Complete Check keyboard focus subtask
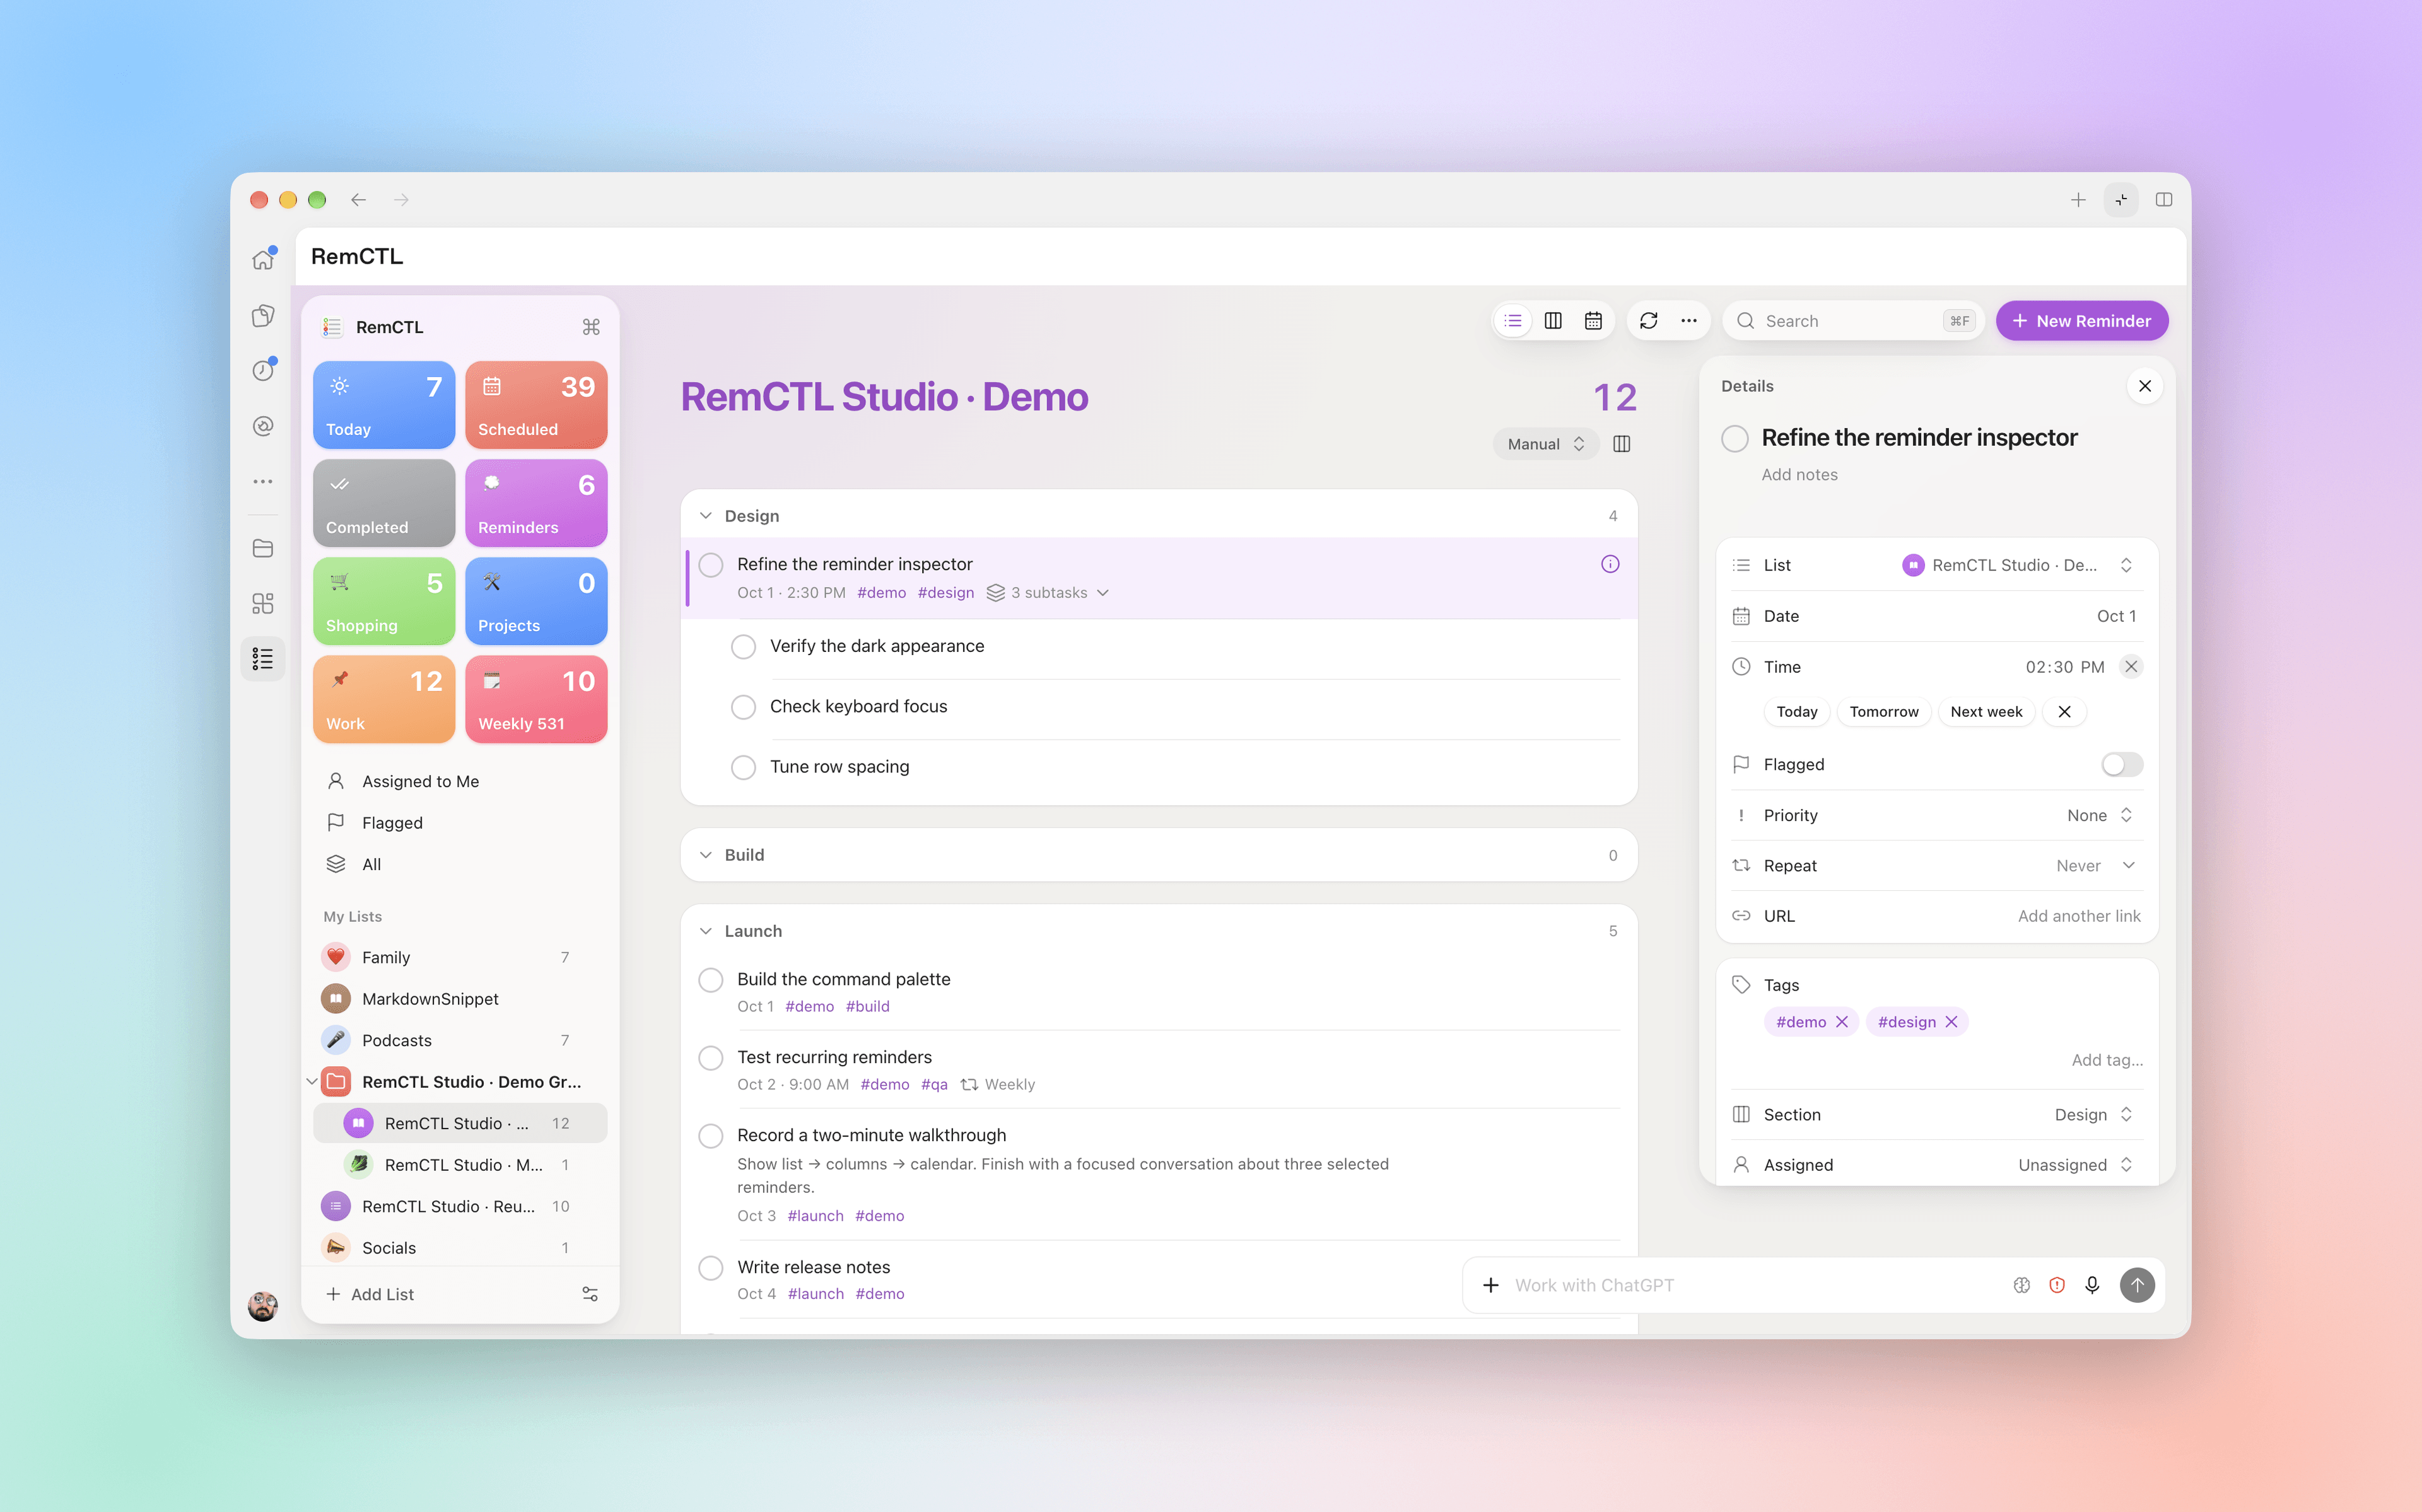 pyautogui.click(x=743, y=707)
